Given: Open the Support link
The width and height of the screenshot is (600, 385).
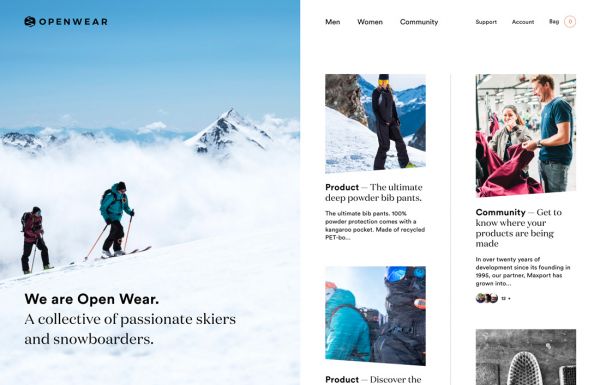Looking at the screenshot, I should tap(486, 22).
